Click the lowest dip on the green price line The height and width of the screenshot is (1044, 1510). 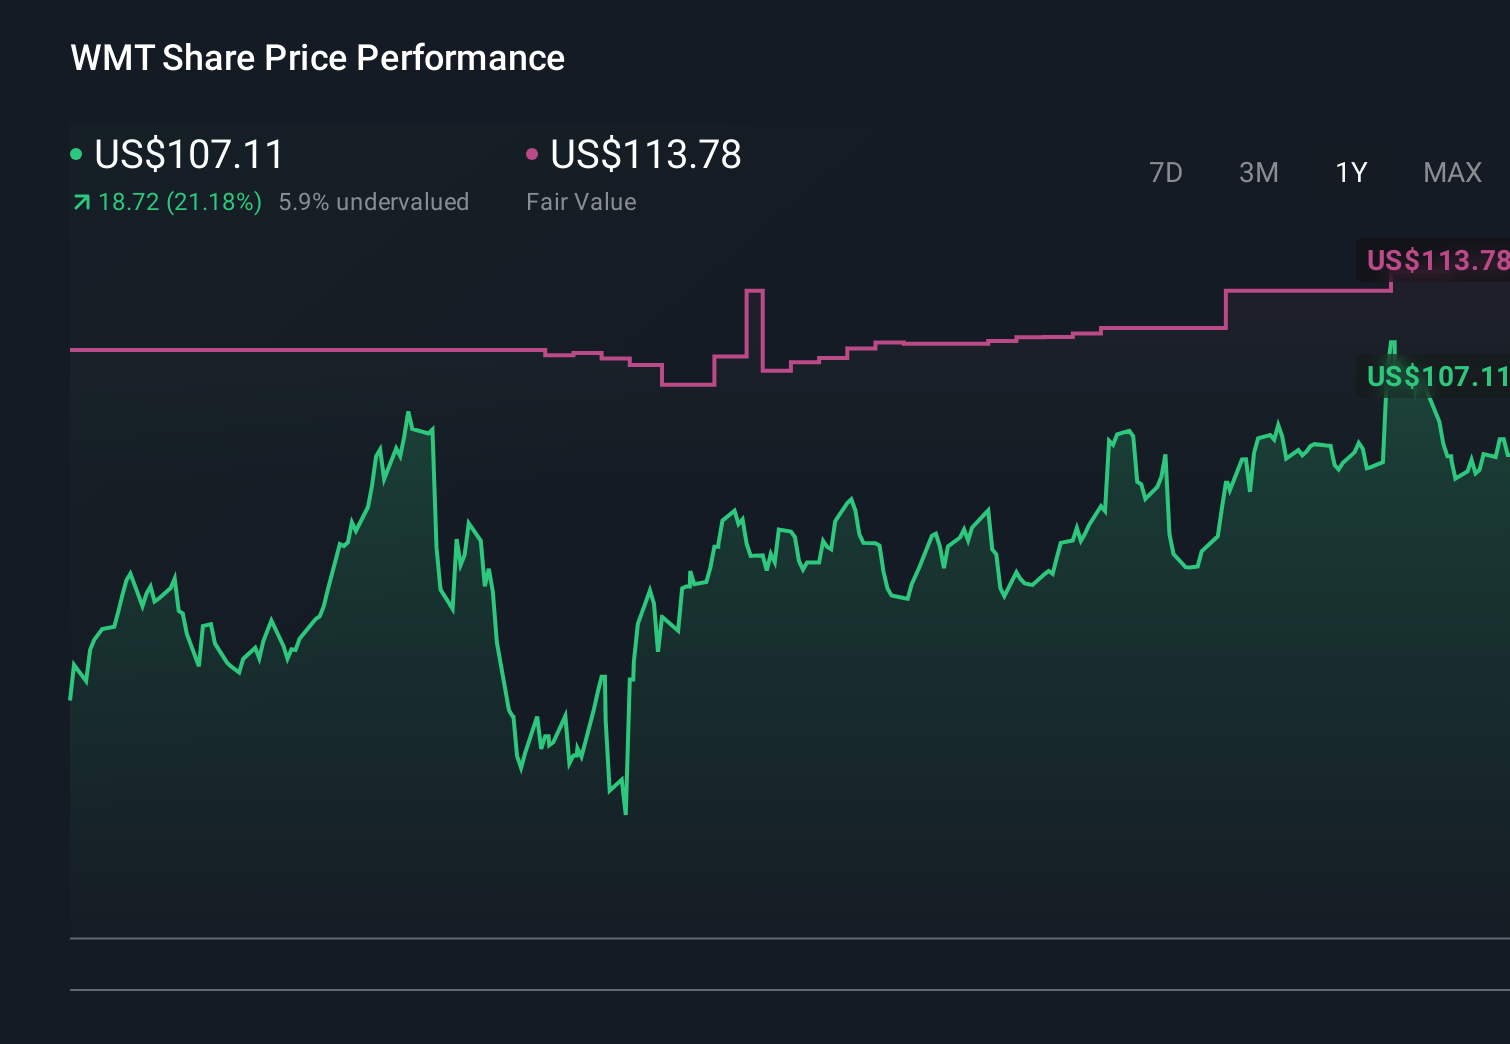pos(625,812)
